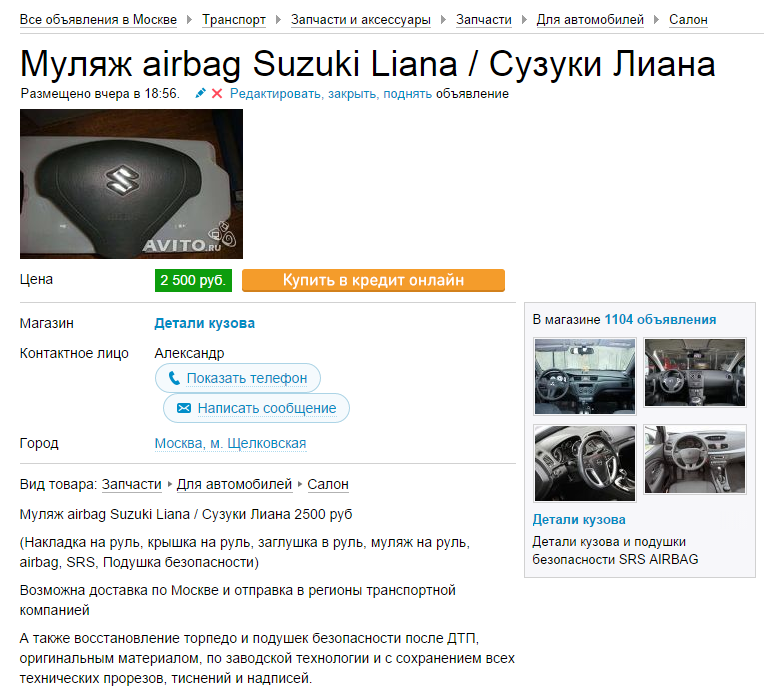View 1104 объявления in the shop
The height and width of the screenshot is (694, 764).
coord(660,320)
